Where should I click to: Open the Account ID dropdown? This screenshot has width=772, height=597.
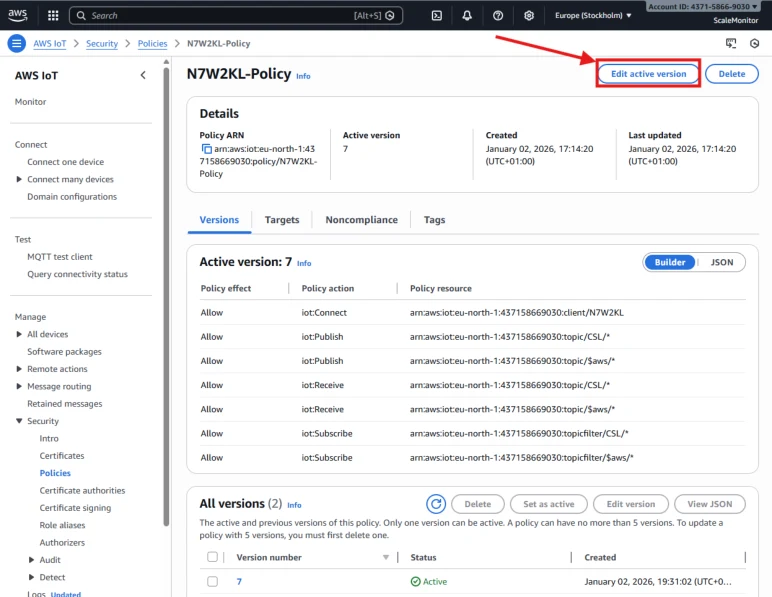click(x=702, y=6)
